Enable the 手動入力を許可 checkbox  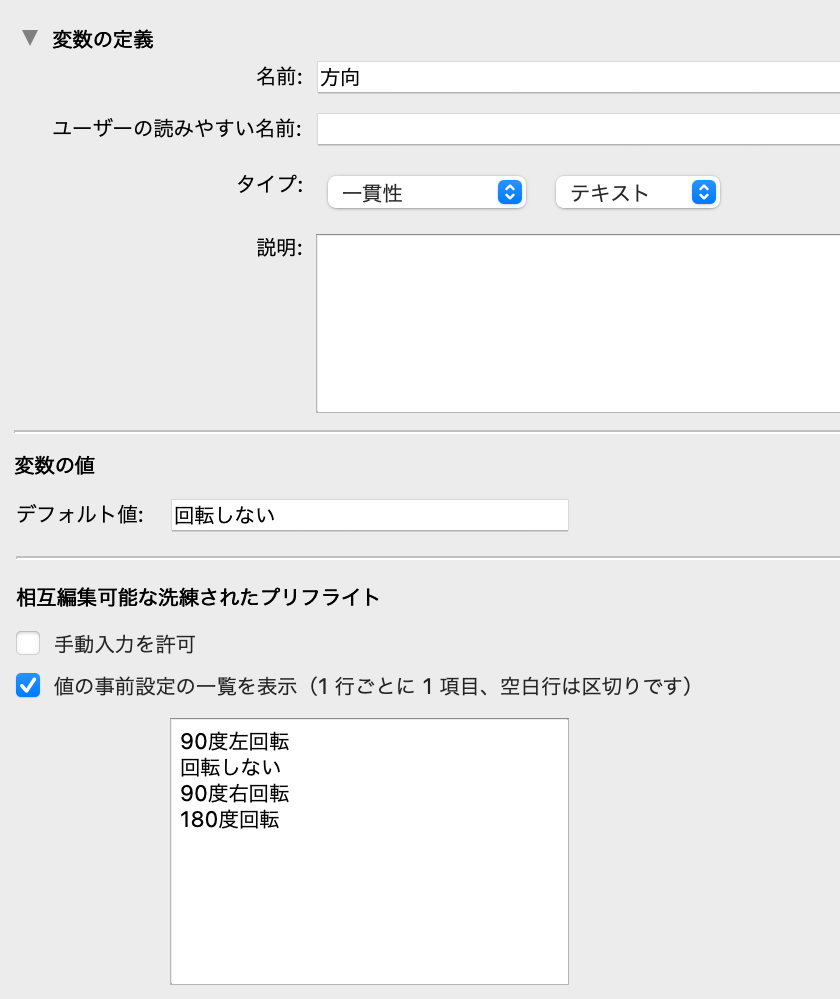[x=28, y=643]
